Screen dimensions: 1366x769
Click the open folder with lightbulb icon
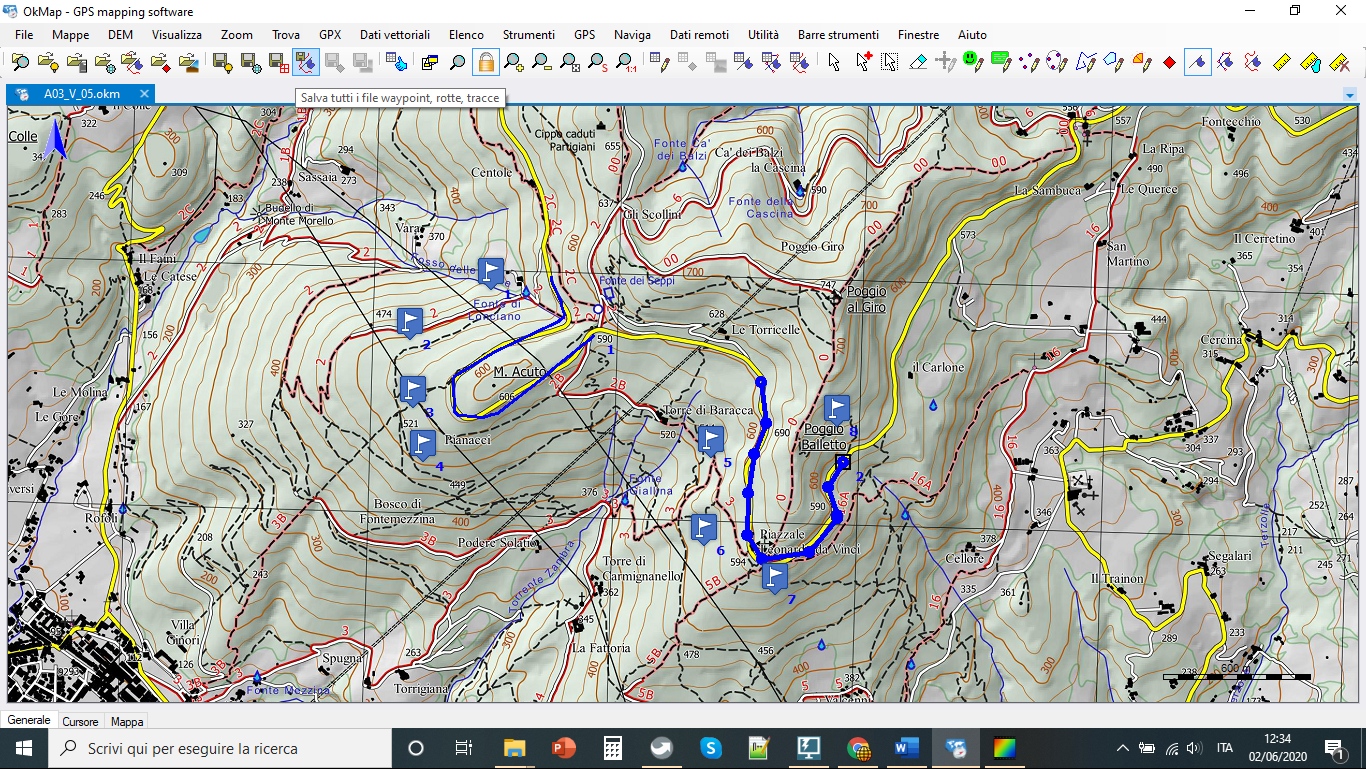pyautogui.click(x=48, y=63)
